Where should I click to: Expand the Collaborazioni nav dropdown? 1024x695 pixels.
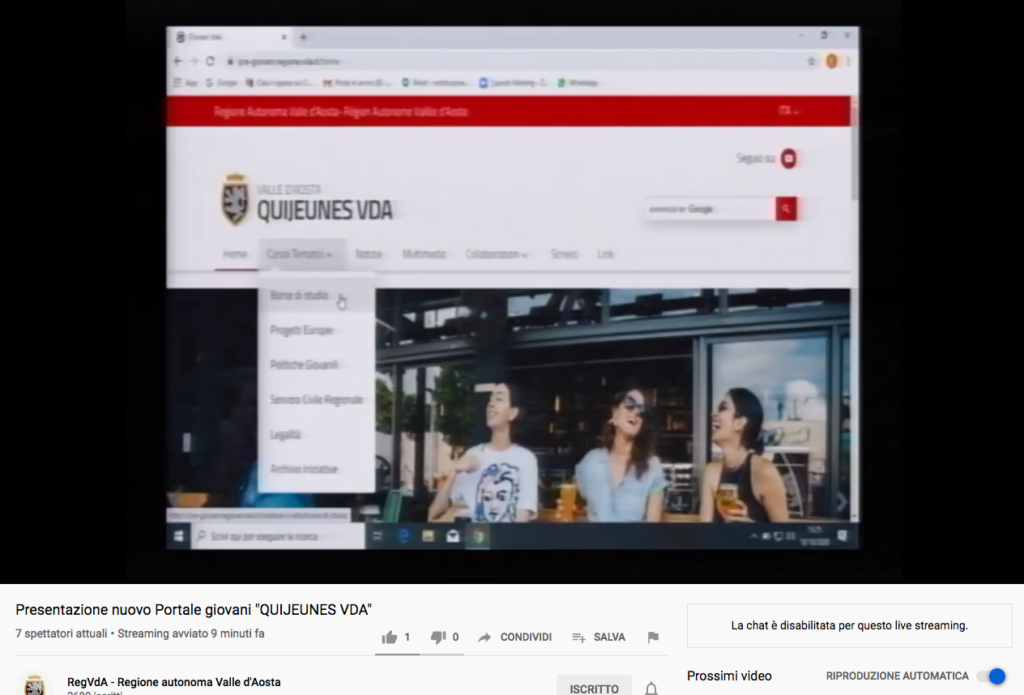click(x=496, y=254)
